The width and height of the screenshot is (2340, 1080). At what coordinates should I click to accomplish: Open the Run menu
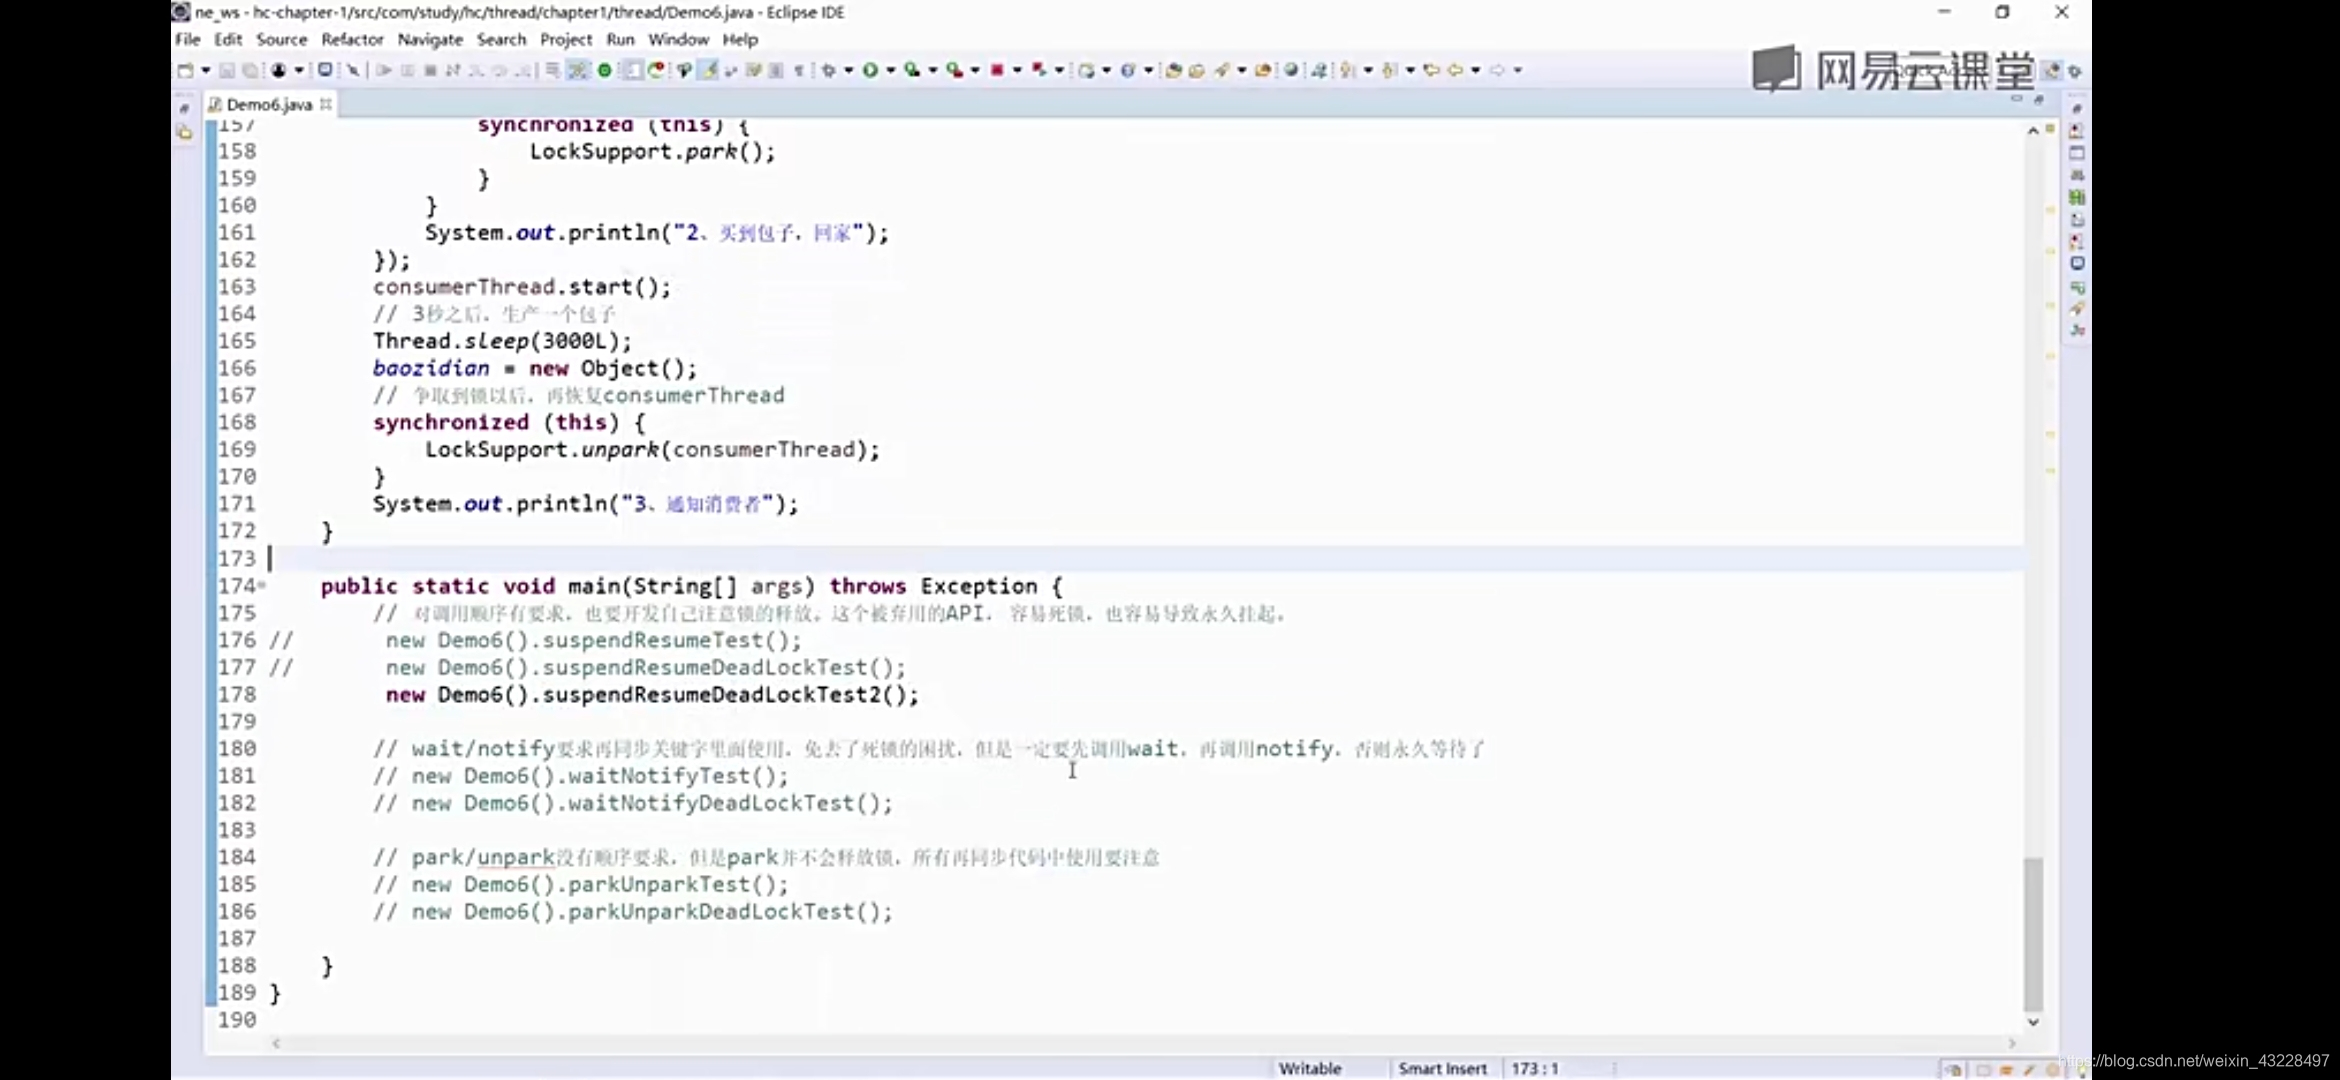pyautogui.click(x=620, y=39)
